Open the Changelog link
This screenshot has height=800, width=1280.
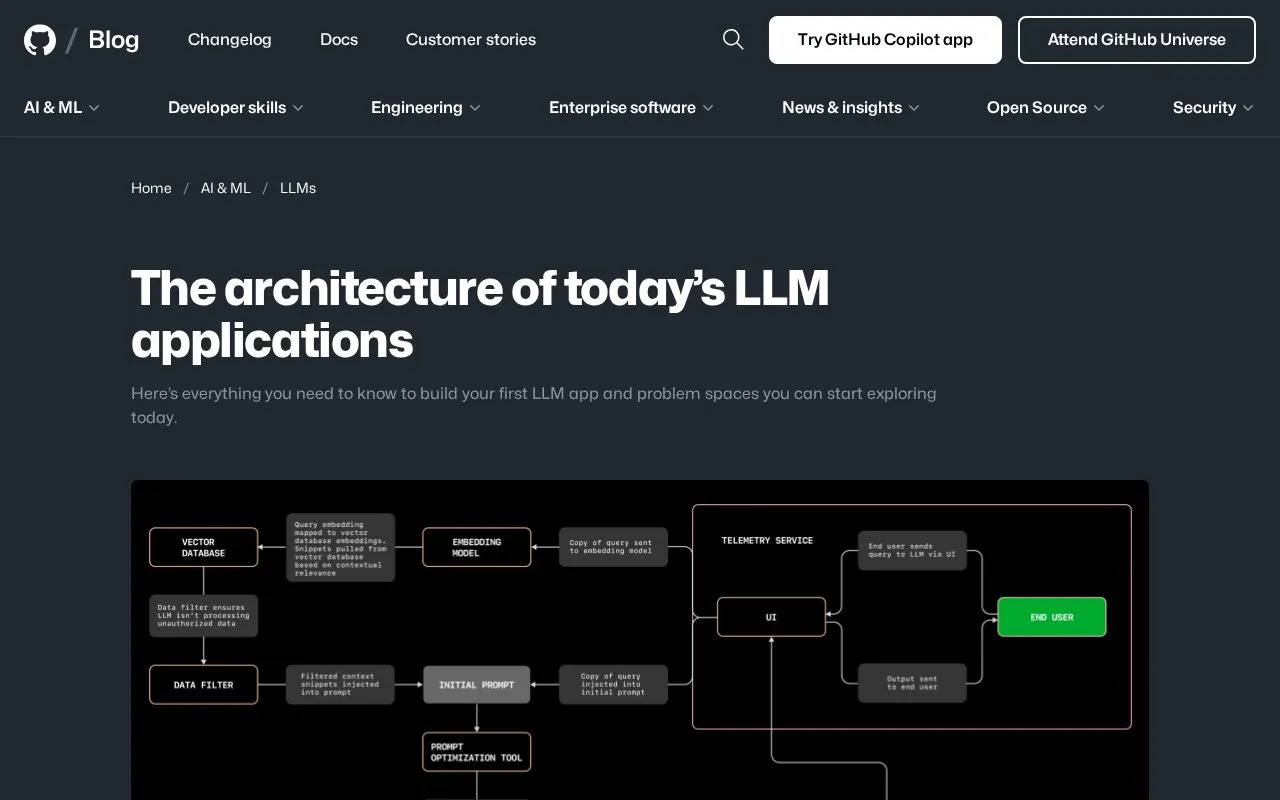(230, 40)
